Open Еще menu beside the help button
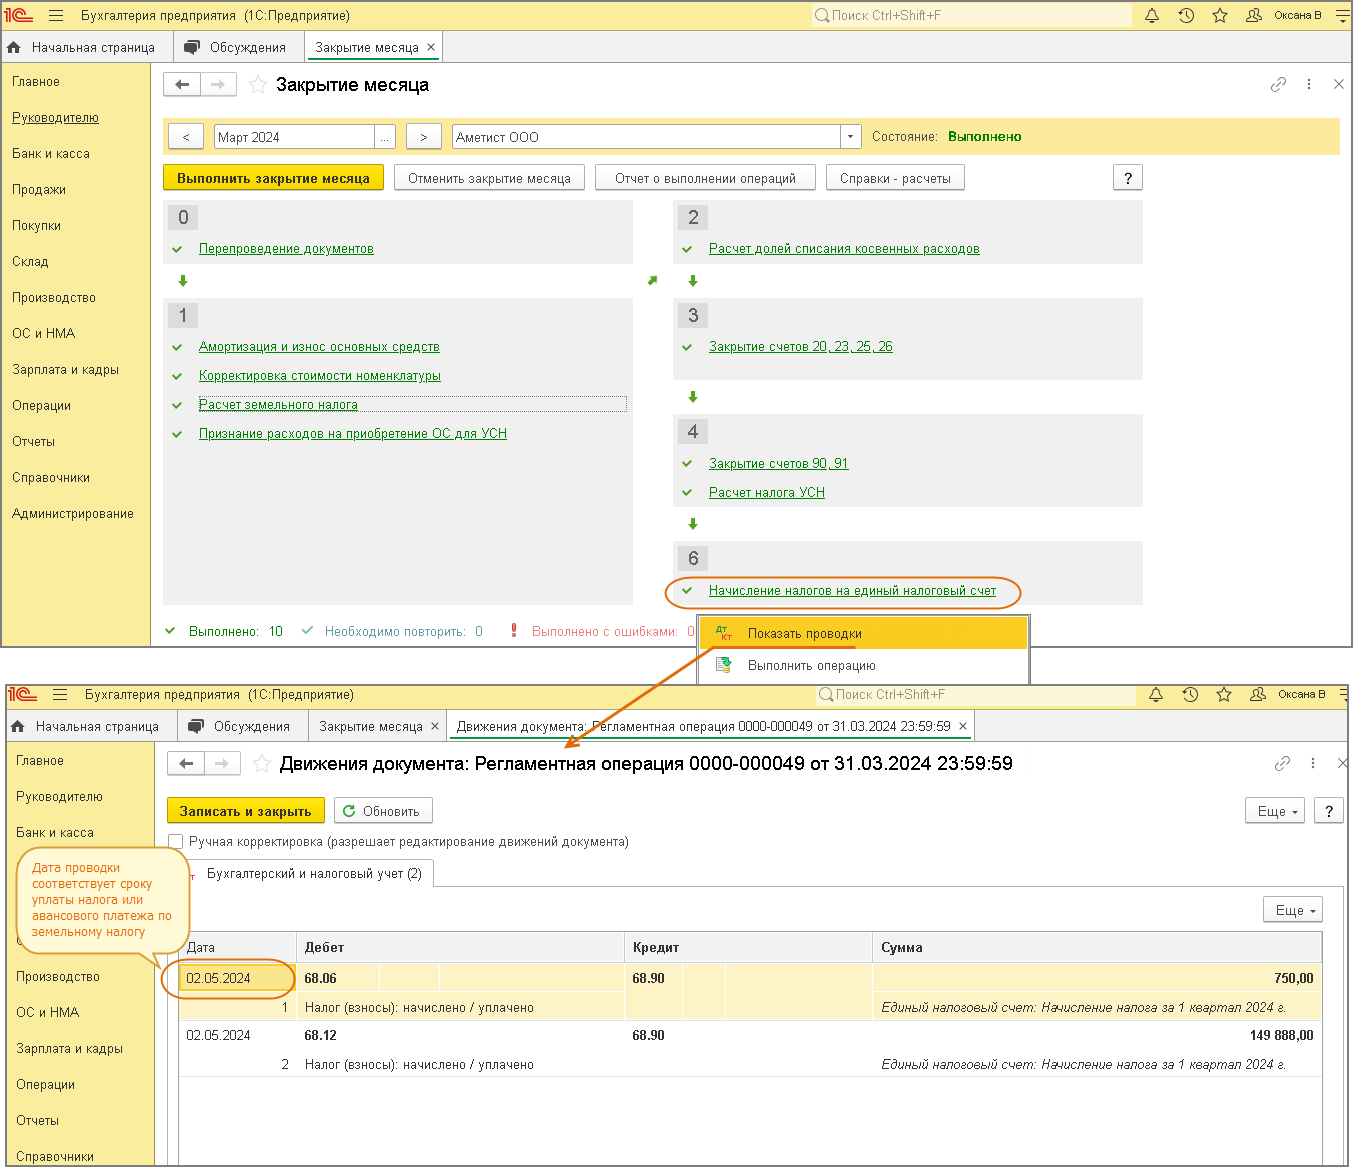The width and height of the screenshot is (1353, 1169). 1277,811
